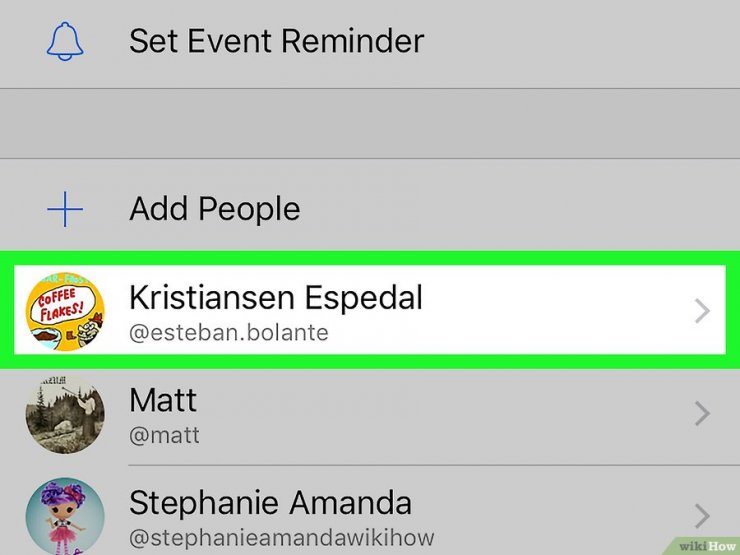Select the Stephanie Amanda name label
This screenshot has width=740, height=555.
coord(270,503)
